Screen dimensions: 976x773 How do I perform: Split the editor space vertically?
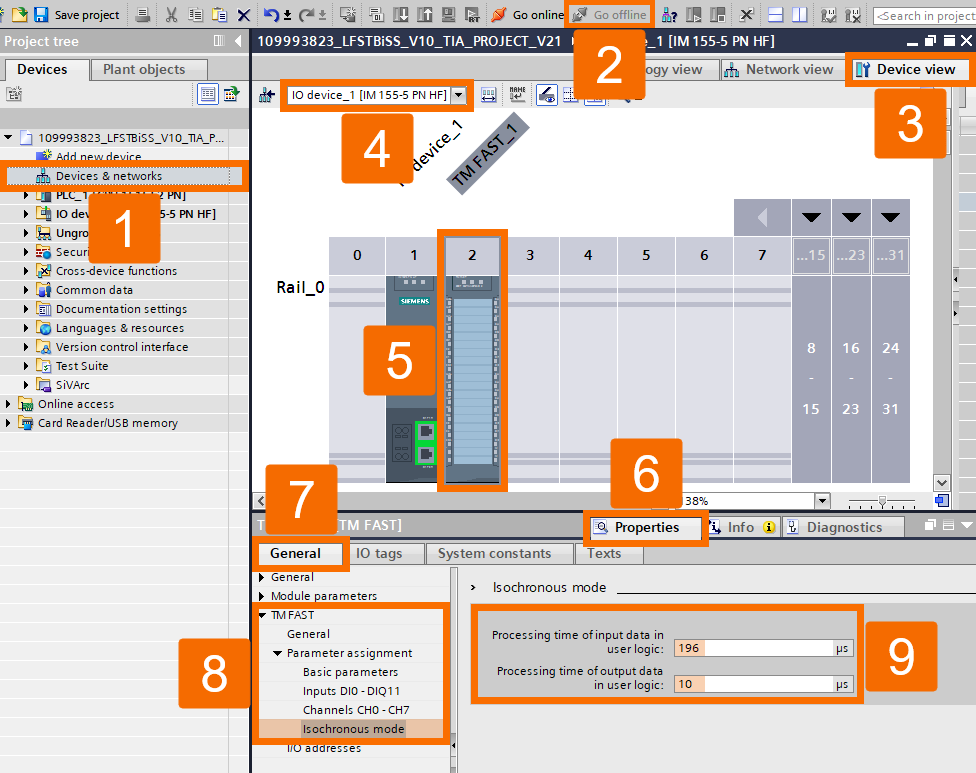tap(799, 14)
